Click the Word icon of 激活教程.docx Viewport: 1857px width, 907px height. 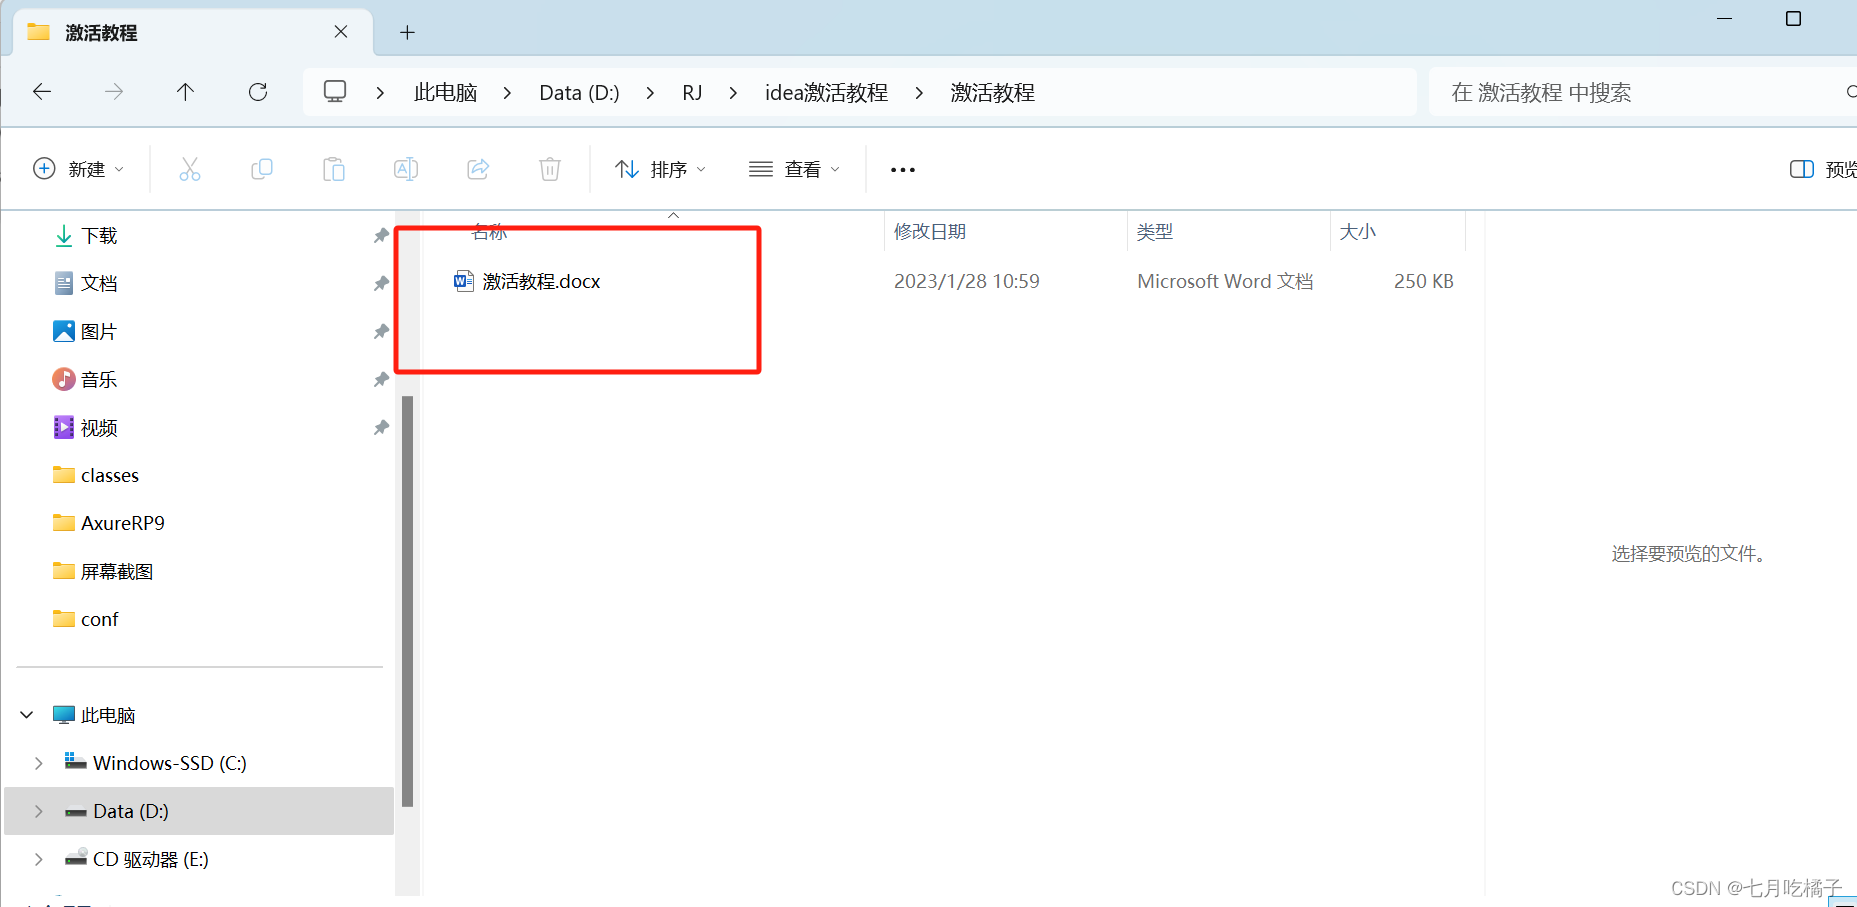pos(463,281)
